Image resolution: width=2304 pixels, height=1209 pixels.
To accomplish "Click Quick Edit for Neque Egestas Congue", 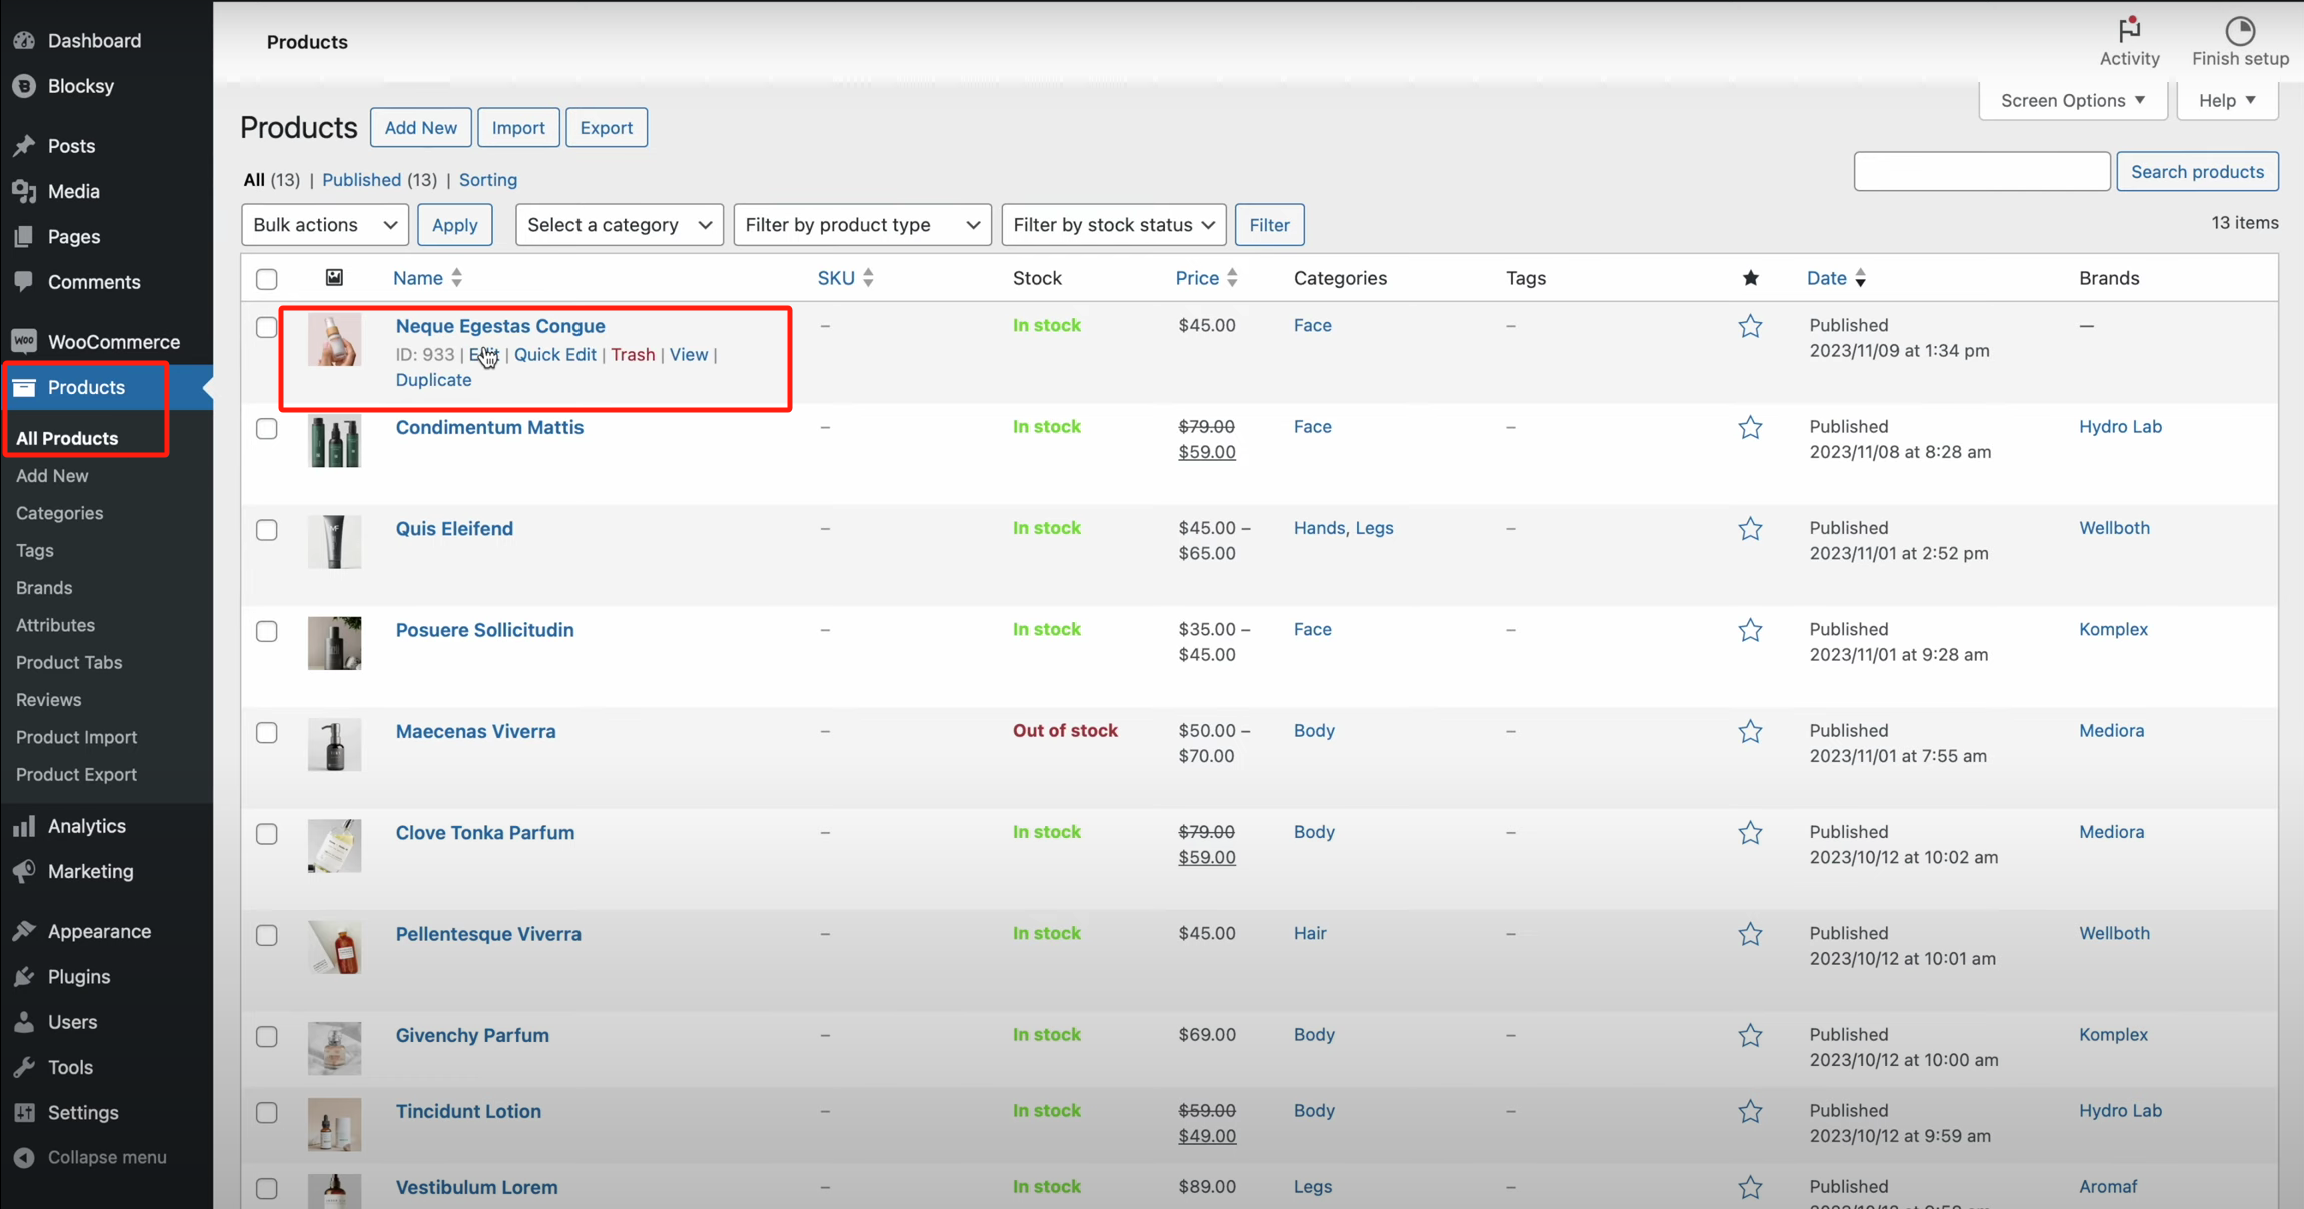I will click(x=554, y=355).
